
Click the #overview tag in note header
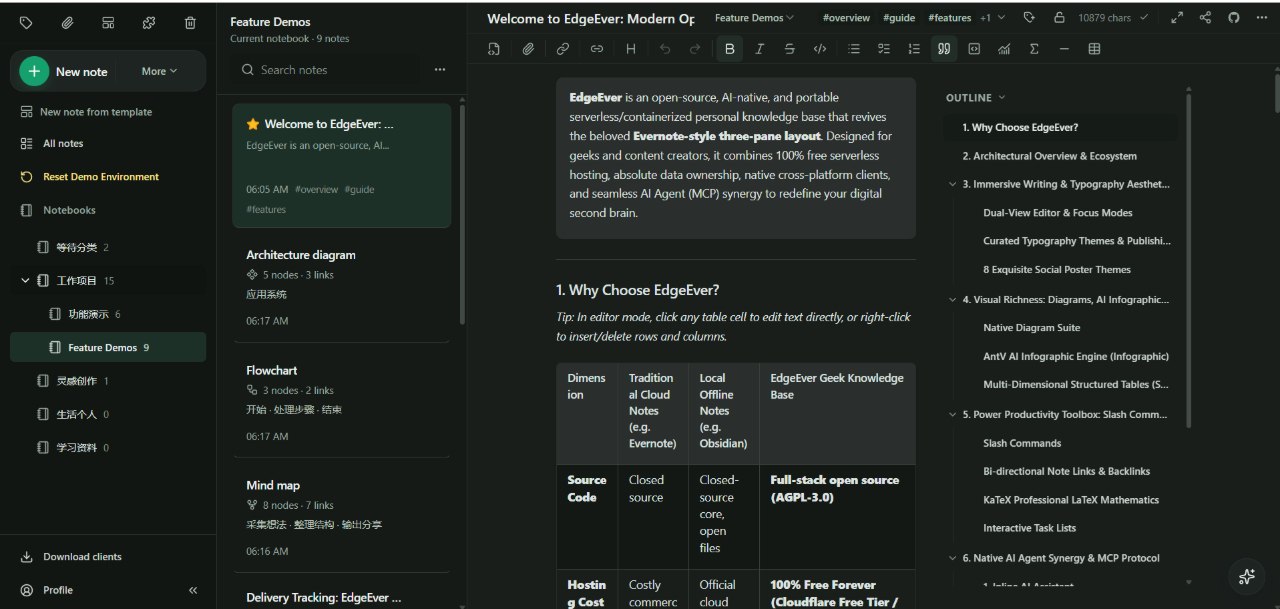click(846, 18)
